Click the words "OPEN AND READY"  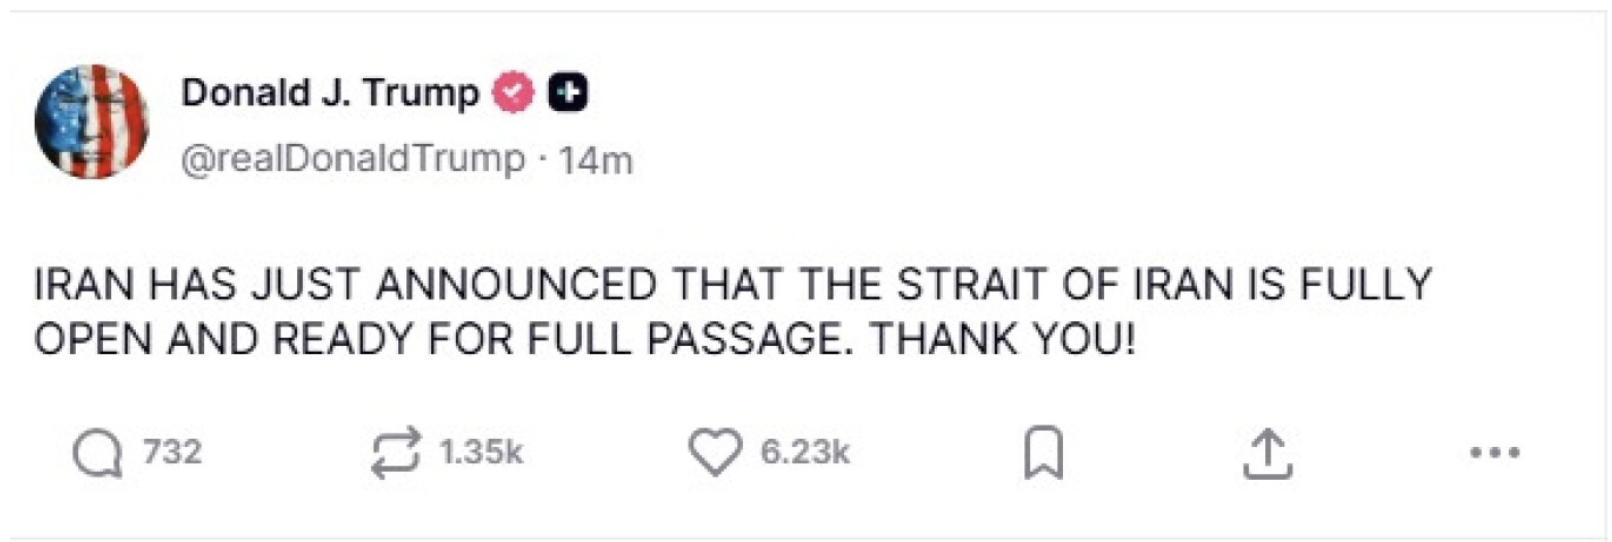tap(225, 340)
